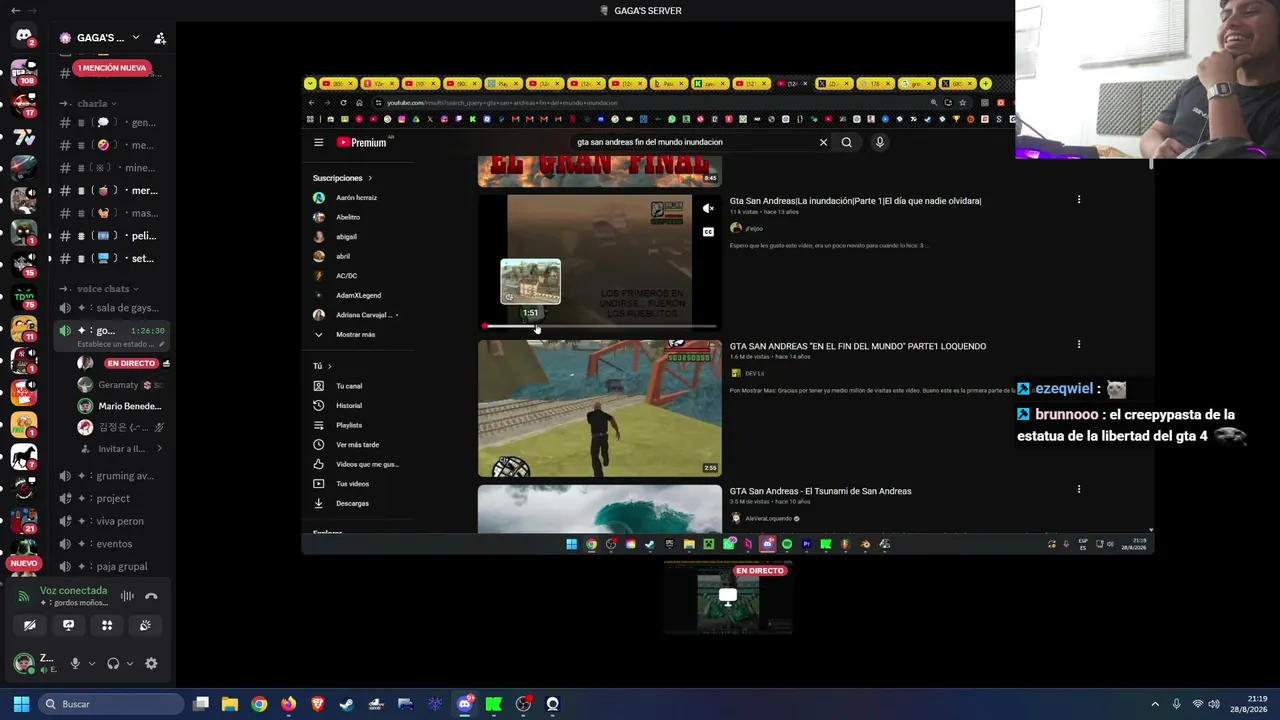This screenshot has width=1280, height=720.
Task: Clear the YouTube search query
Action: tap(823, 142)
